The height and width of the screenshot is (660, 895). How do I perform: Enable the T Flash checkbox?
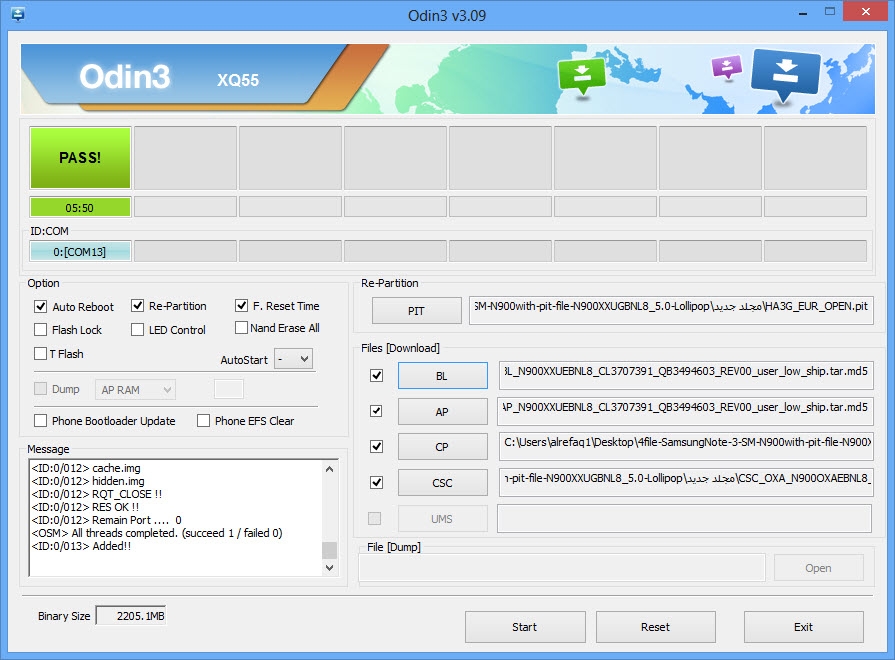click(x=41, y=353)
